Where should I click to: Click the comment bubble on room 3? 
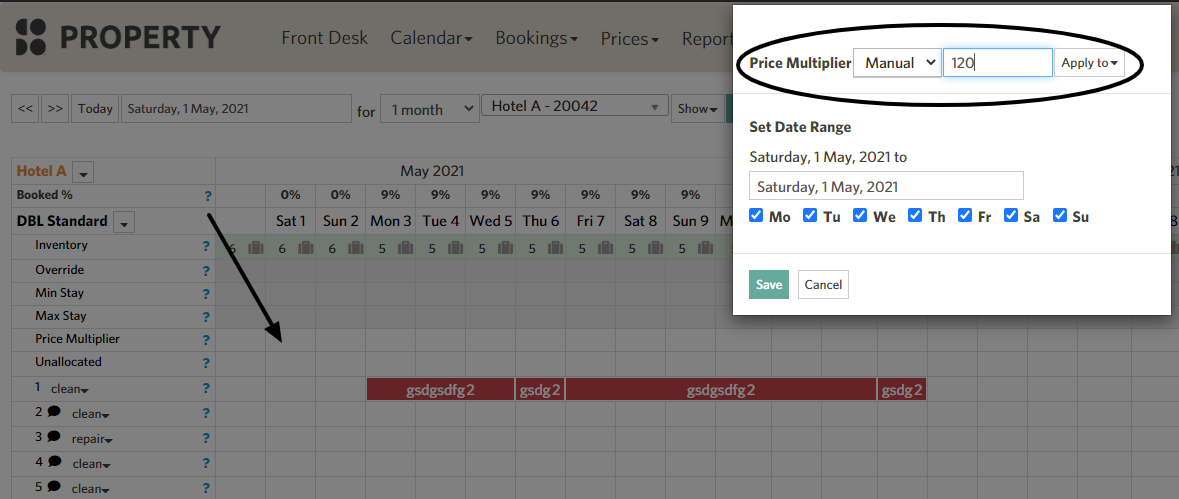[54, 437]
